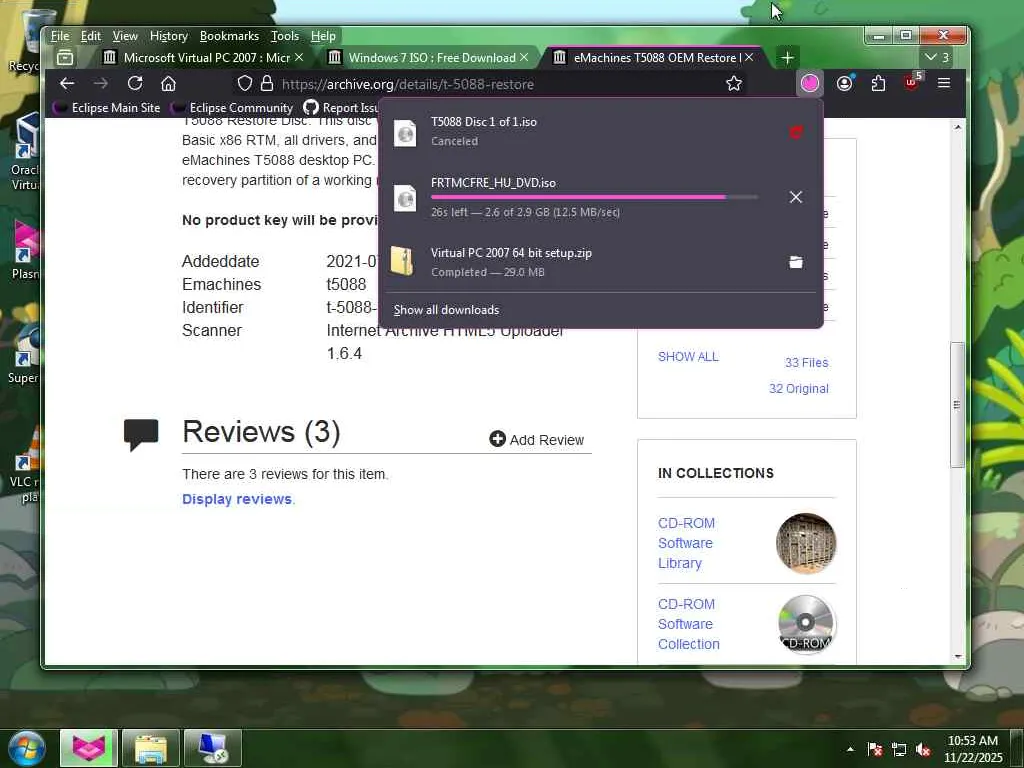This screenshot has width=1024, height=768.
Task: Cancel the FRTMCFRE_HU_DVD.iso download
Action: tap(795, 197)
